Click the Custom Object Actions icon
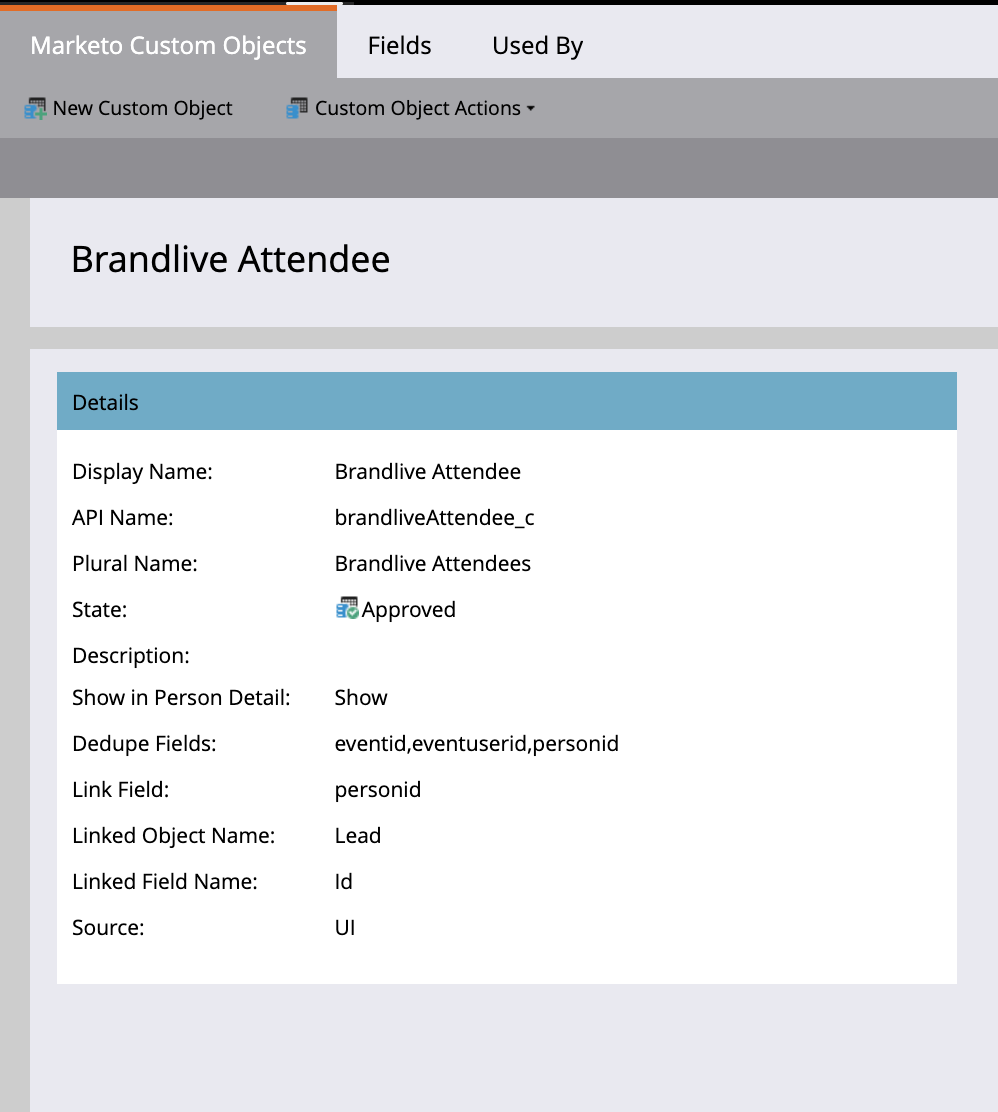This screenshot has width=998, height=1112. [297, 108]
